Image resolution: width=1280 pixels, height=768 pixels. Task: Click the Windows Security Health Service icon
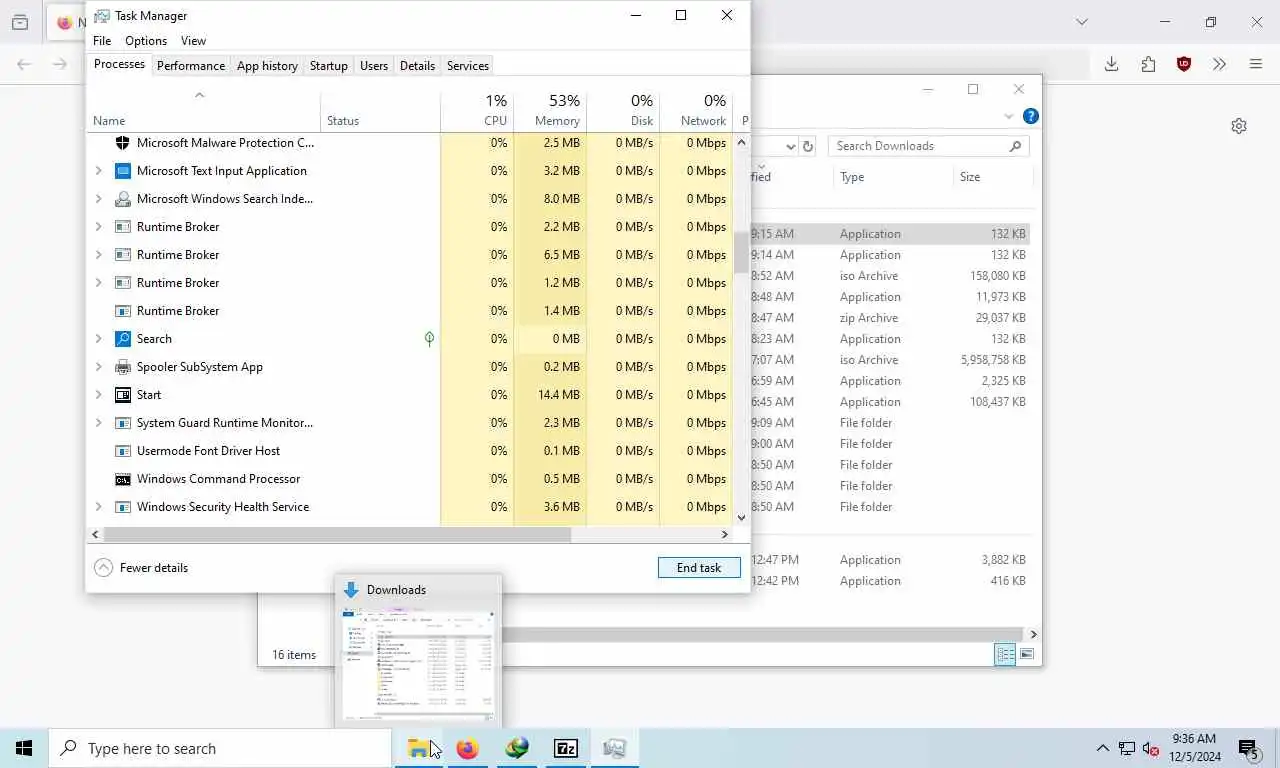click(123, 507)
